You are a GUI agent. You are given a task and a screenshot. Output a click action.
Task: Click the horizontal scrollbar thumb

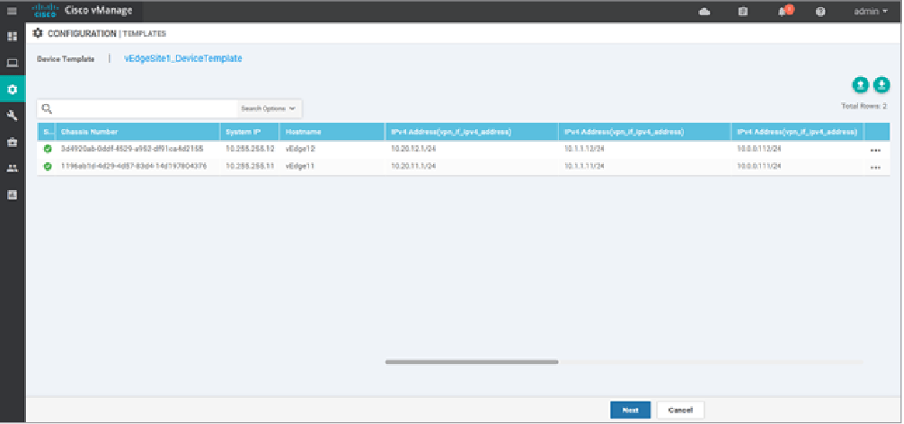coord(472,362)
